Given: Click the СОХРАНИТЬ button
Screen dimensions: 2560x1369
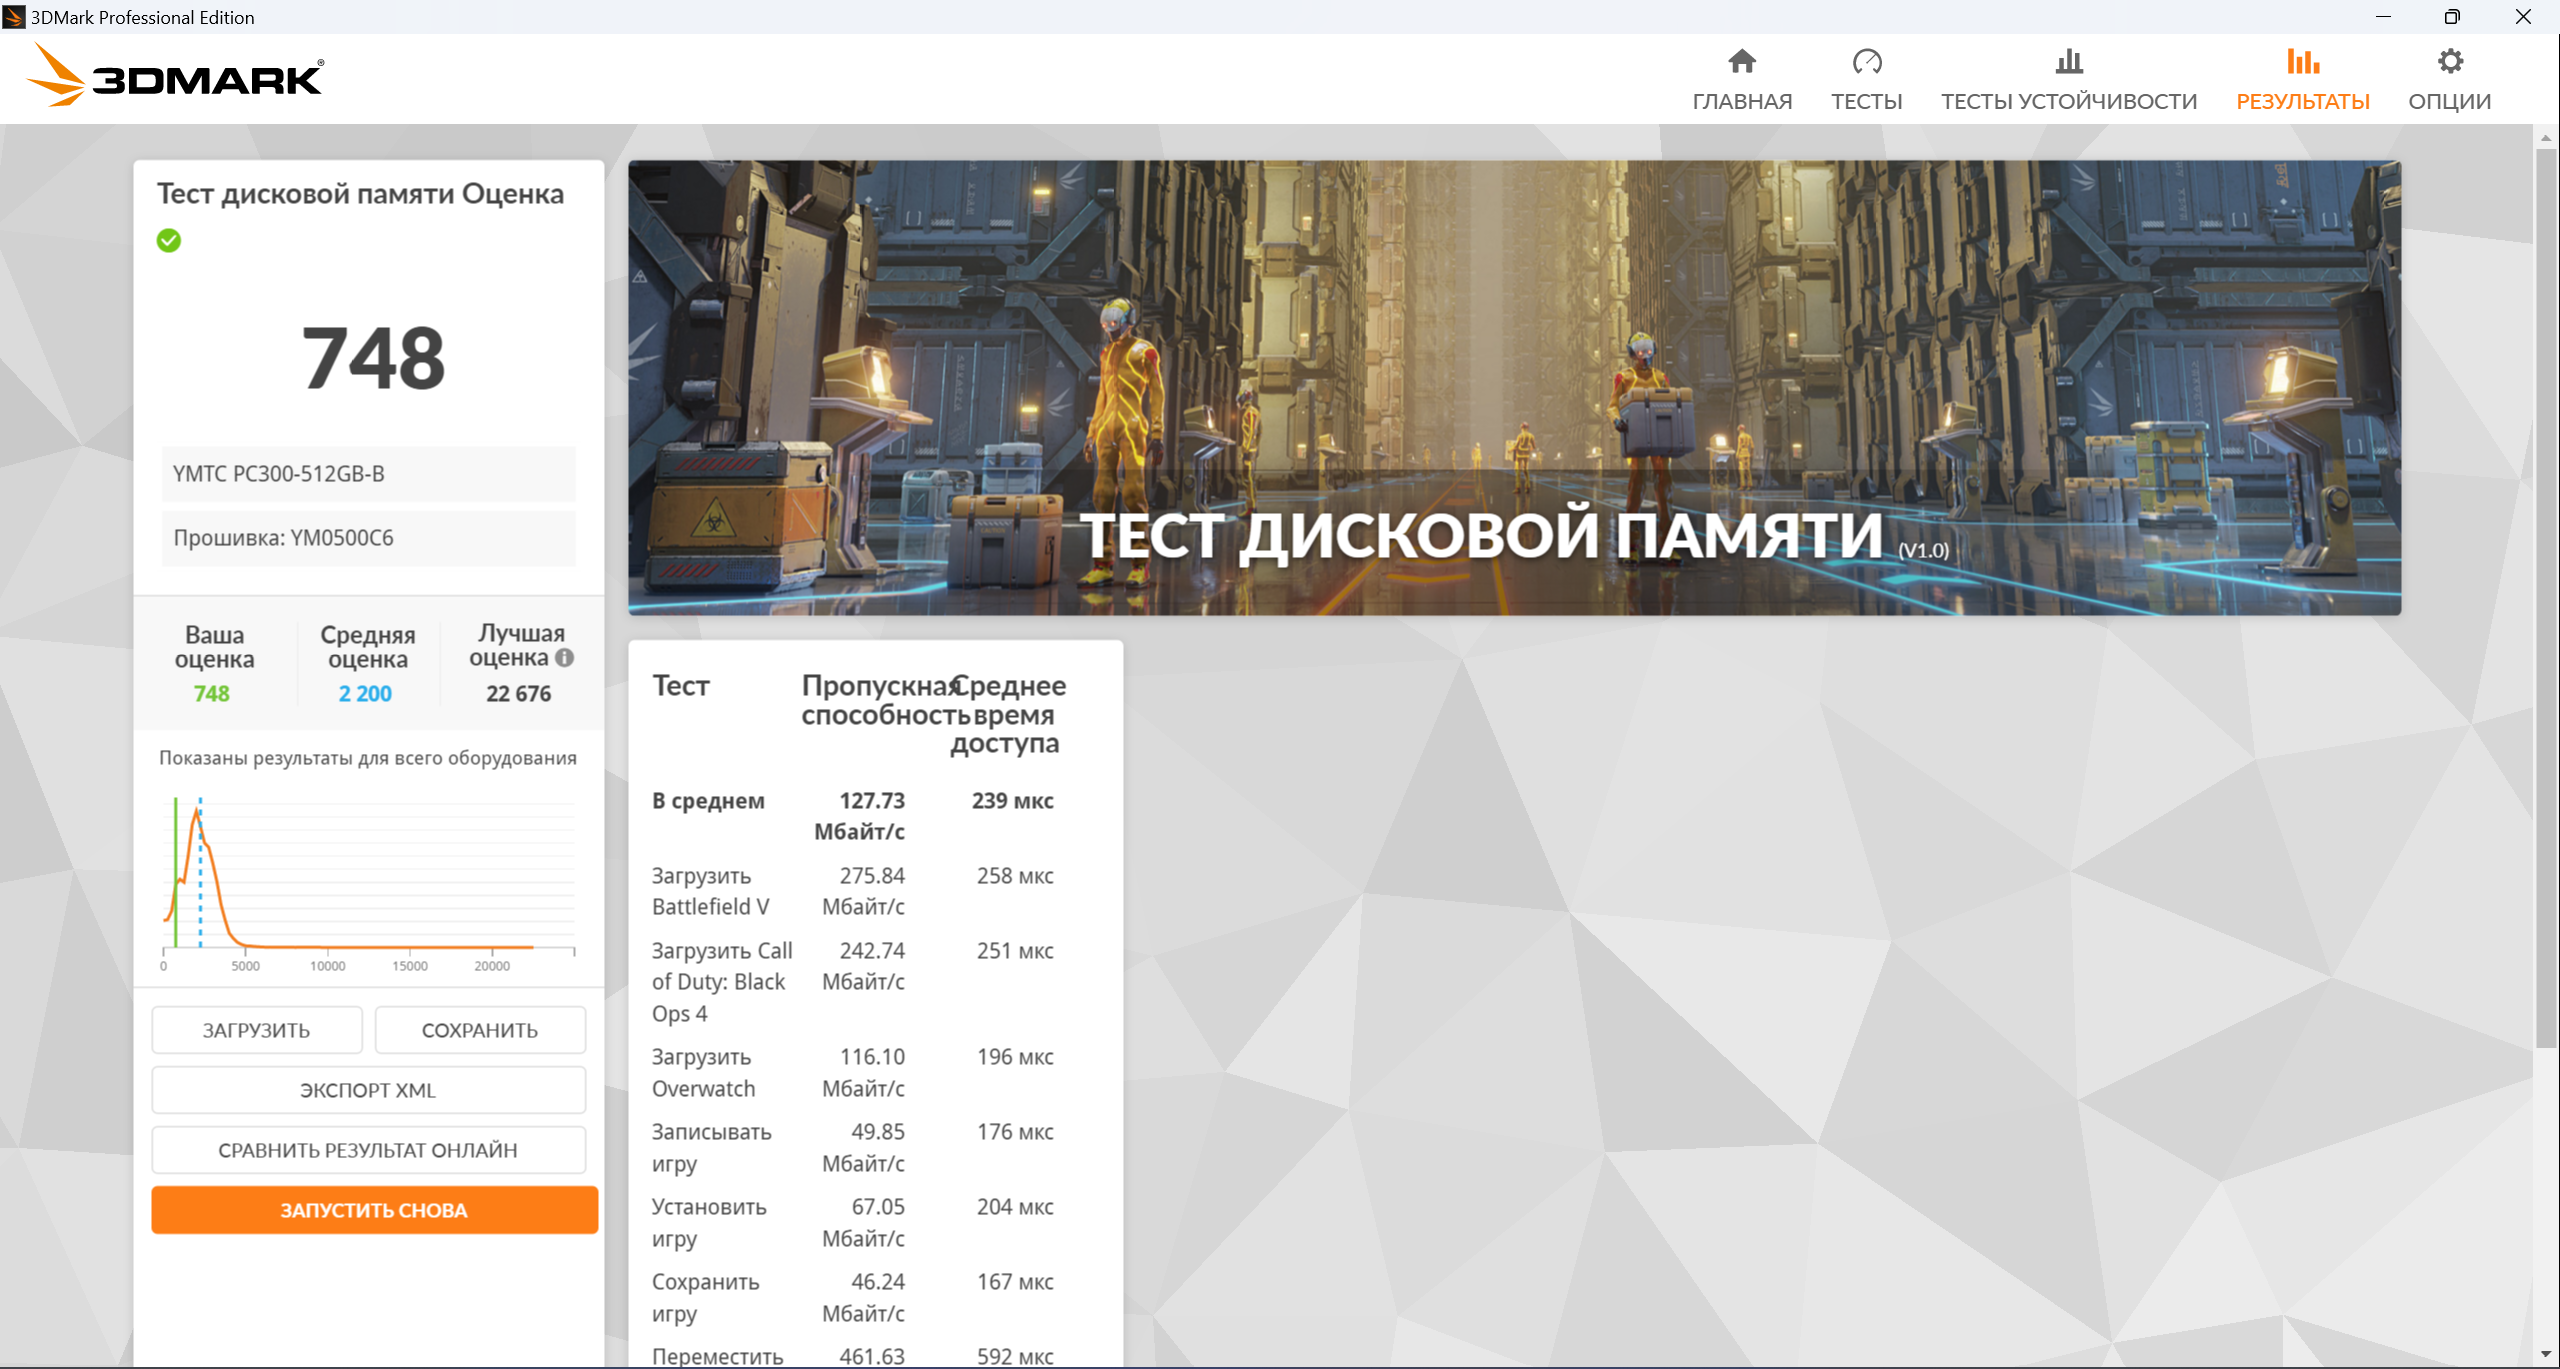Looking at the screenshot, I should pyautogui.click(x=480, y=1030).
